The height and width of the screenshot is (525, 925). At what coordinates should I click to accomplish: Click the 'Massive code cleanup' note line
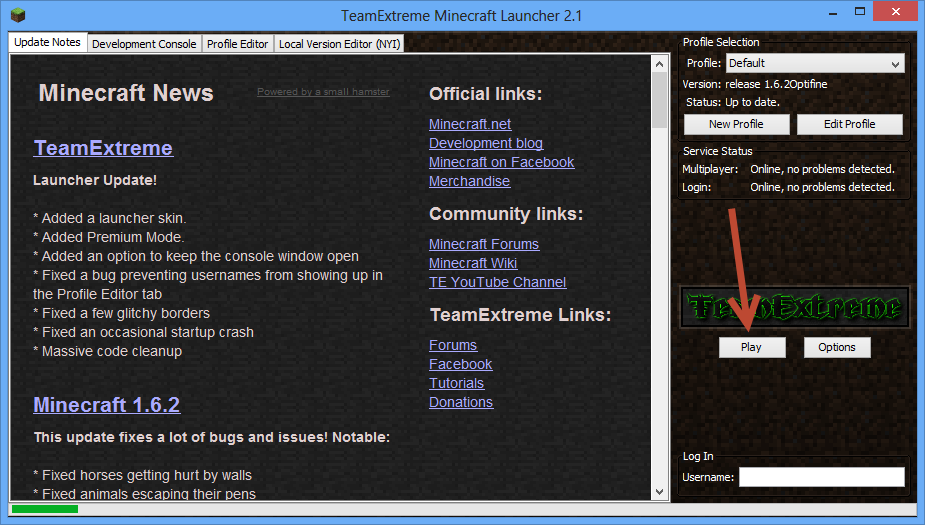[x=108, y=351]
